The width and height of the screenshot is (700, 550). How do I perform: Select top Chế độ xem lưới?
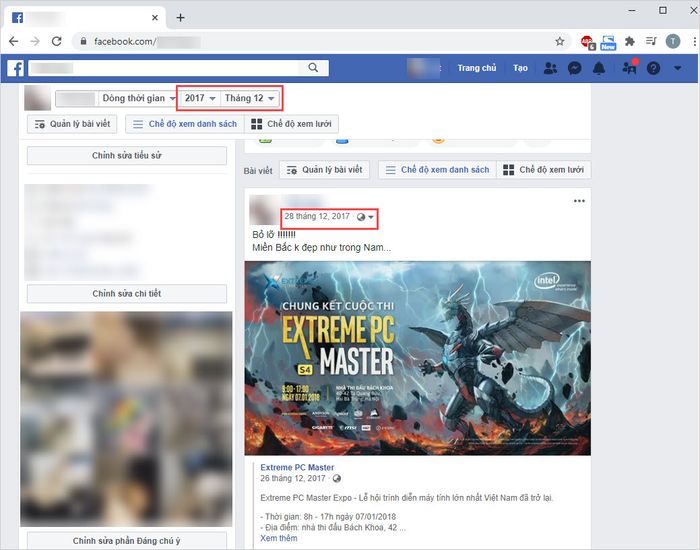tap(292, 124)
